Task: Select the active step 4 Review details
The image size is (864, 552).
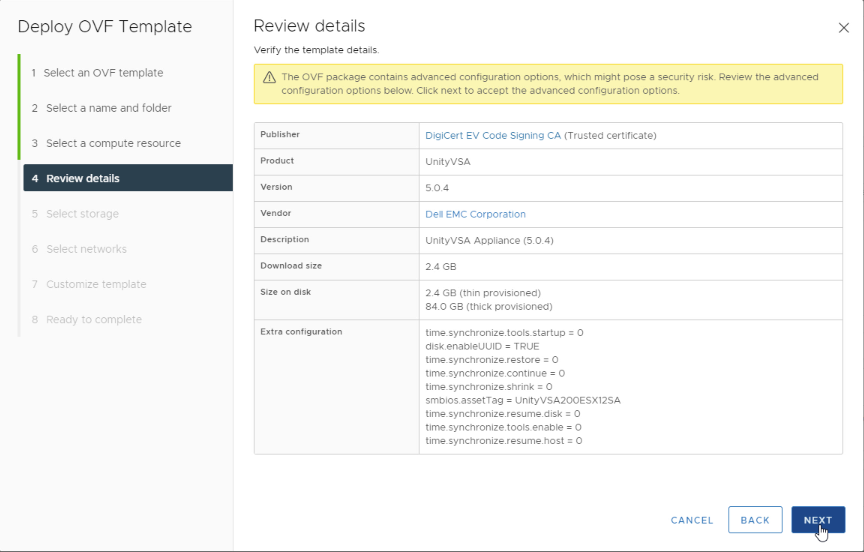Action: [x=128, y=178]
